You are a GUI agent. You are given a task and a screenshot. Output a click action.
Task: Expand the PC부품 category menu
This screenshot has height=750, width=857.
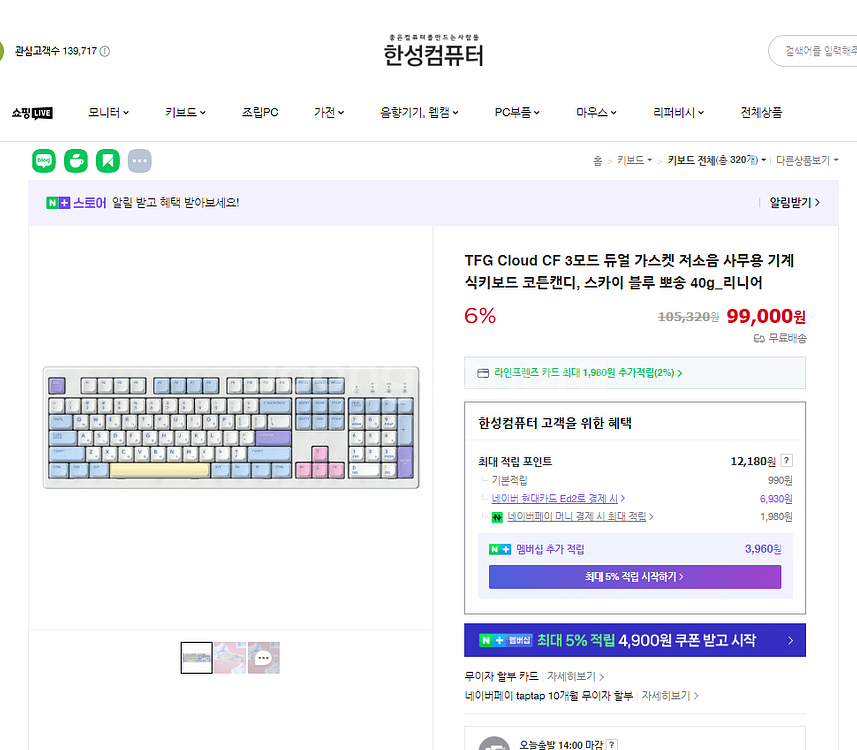pyautogui.click(x=517, y=113)
